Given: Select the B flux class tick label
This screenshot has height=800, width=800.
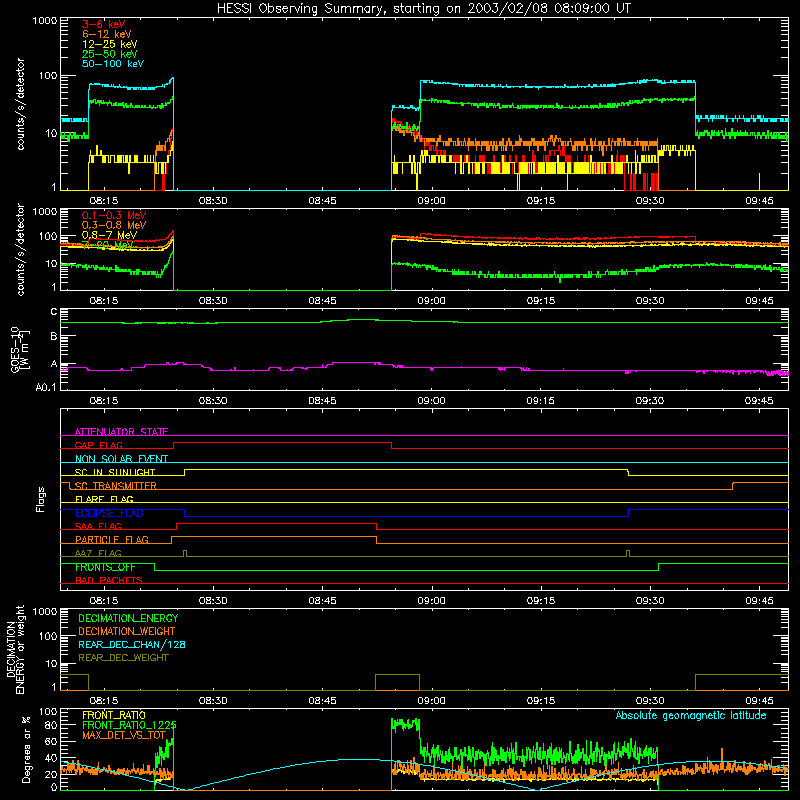Looking at the screenshot, I should pos(54,336).
